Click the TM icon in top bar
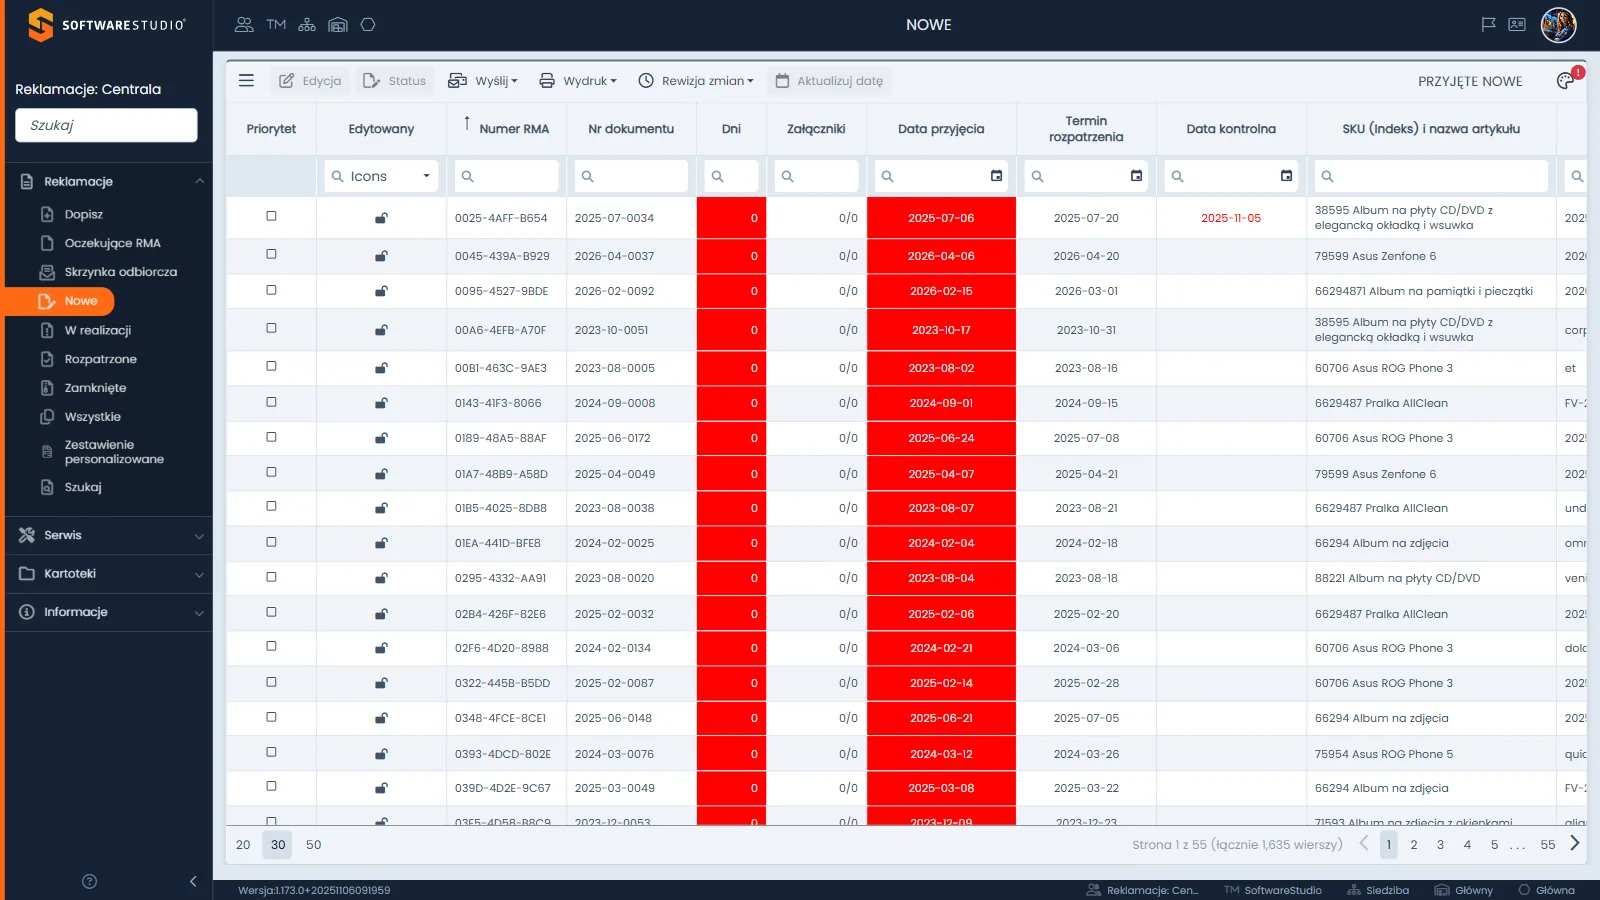1600x900 pixels. [x=276, y=25]
